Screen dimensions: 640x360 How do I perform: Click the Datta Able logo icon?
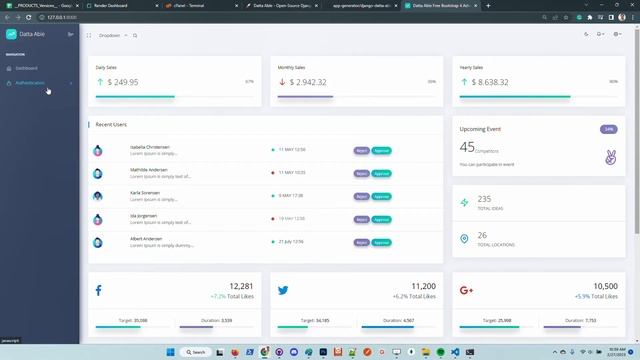pos(11,34)
